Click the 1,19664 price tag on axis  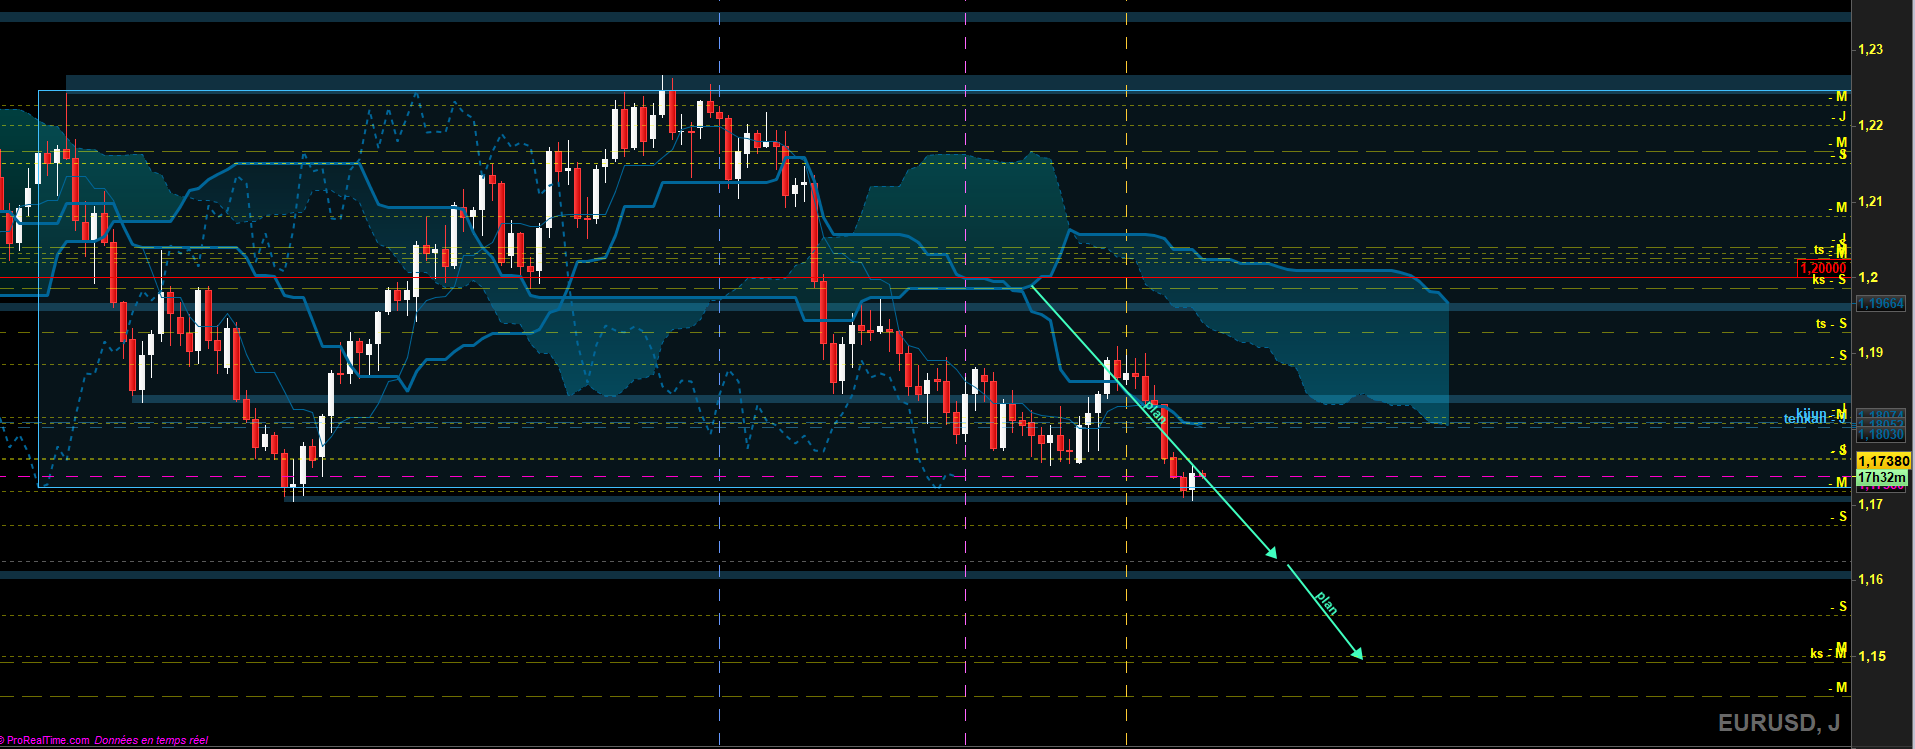tap(1880, 303)
